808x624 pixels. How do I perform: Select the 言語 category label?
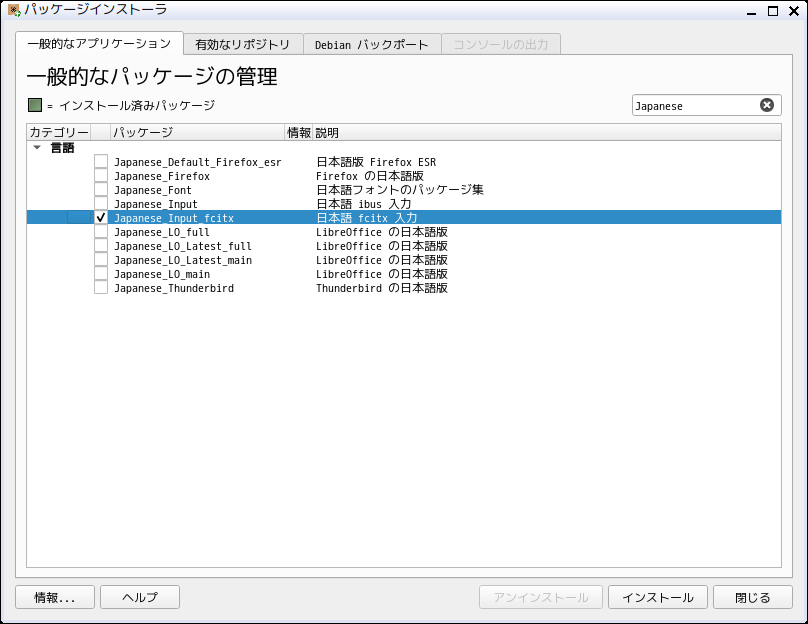[62, 148]
